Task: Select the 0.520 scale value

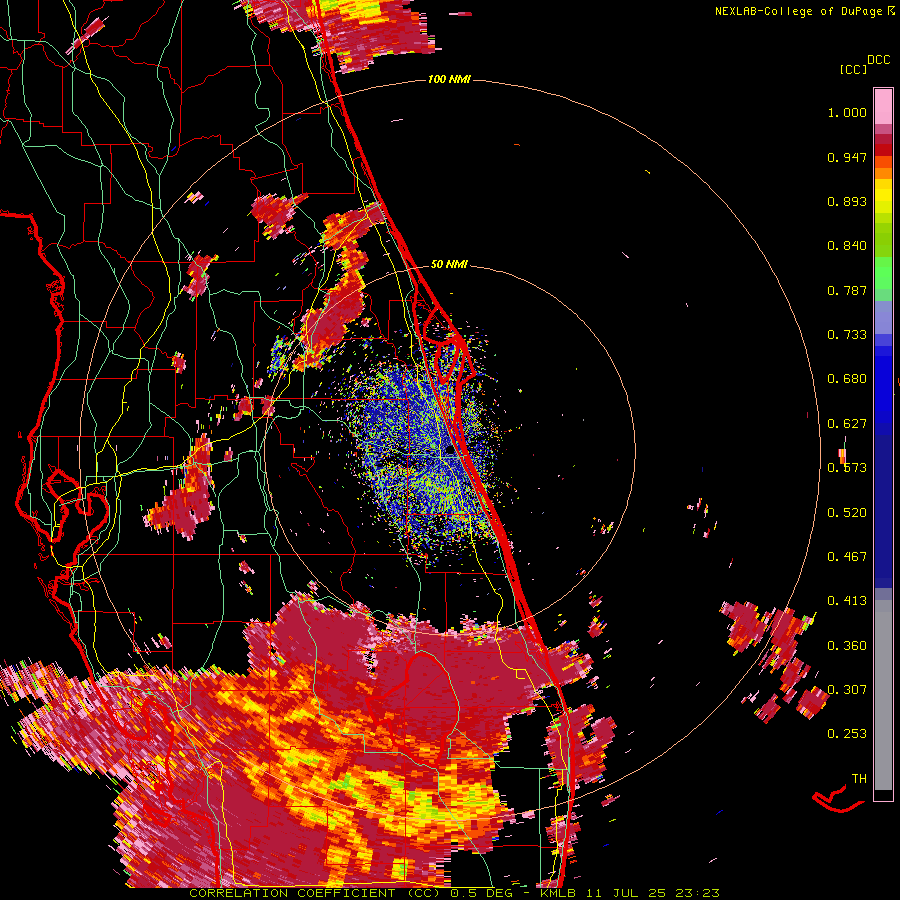Action: tap(847, 513)
